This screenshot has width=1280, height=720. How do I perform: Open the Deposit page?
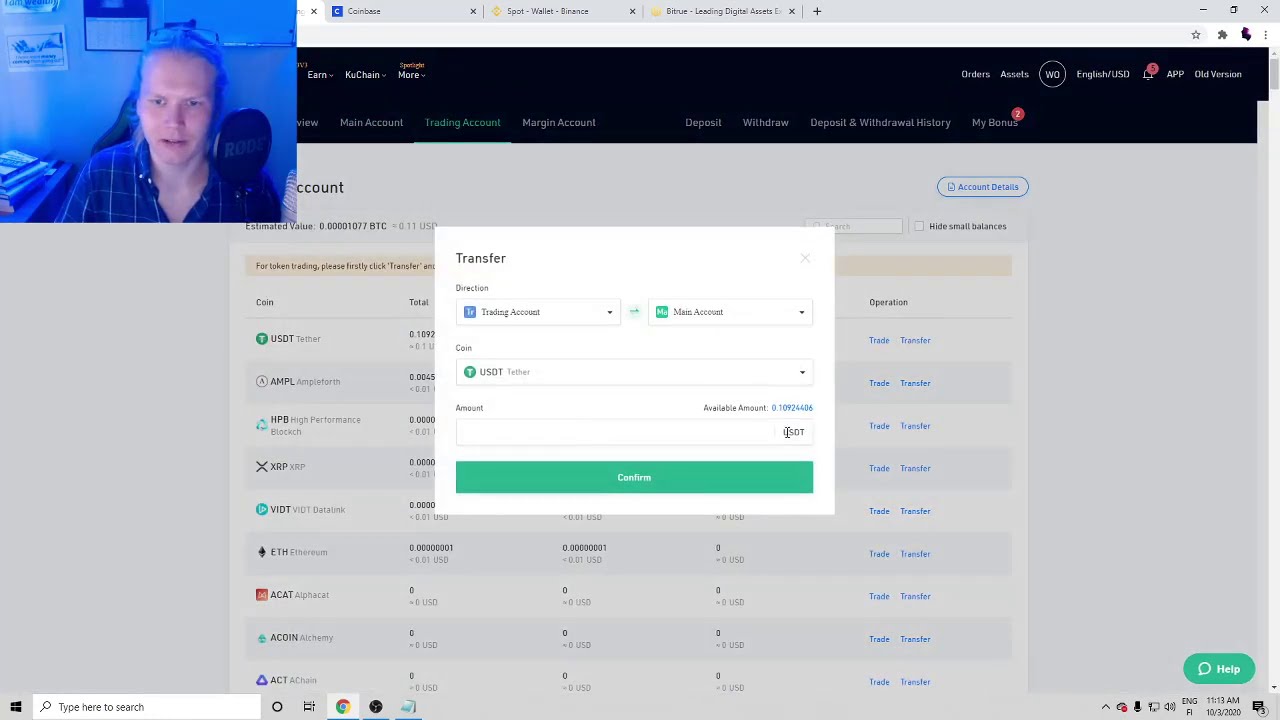pyautogui.click(x=703, y=122)
